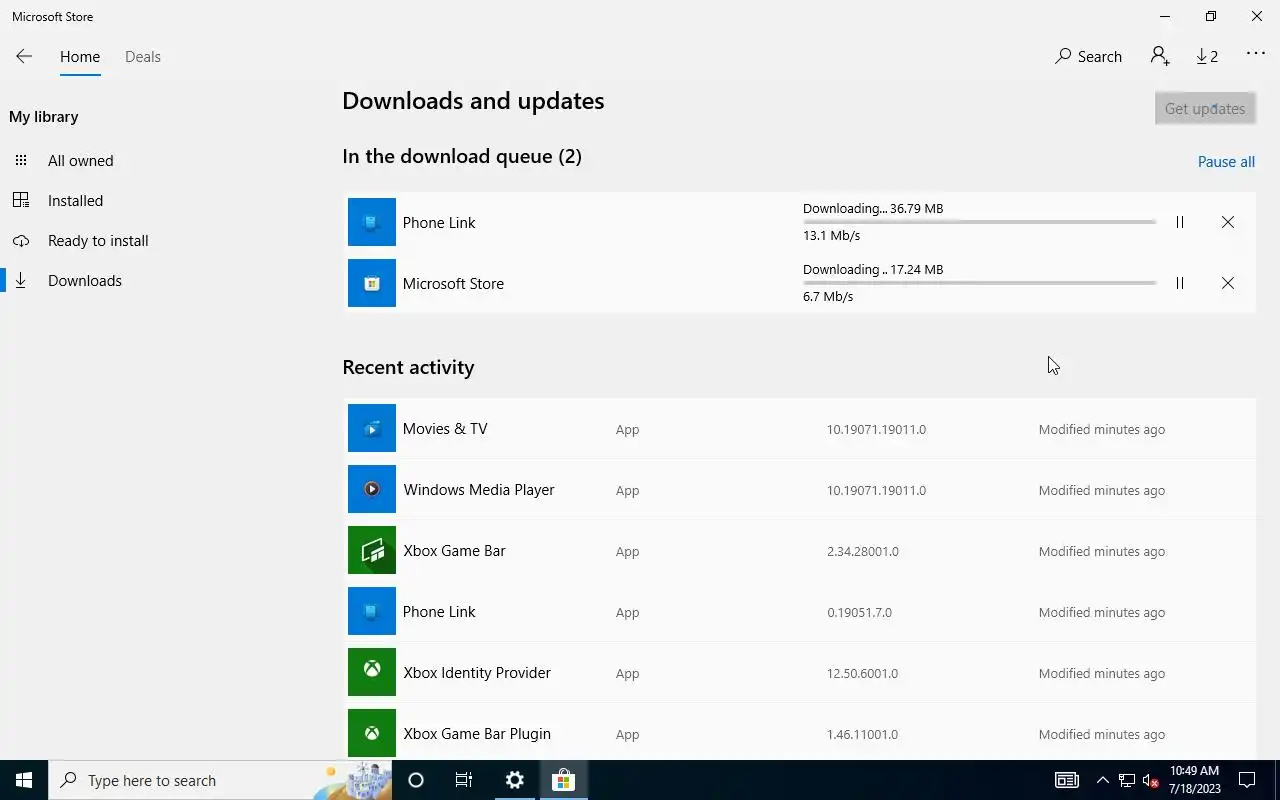
Task: Cancel the Phone Link download
Action: [1228, 222]
